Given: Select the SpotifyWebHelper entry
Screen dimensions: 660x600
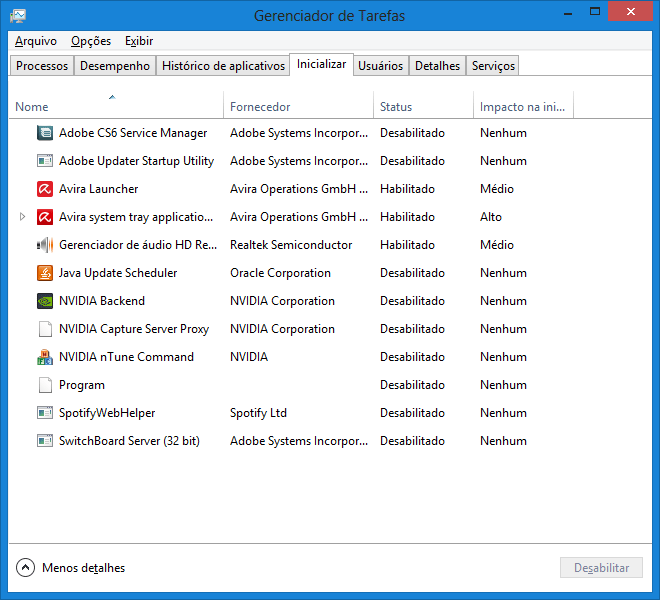Looking at the screenshot, I should tap(107, 413).
